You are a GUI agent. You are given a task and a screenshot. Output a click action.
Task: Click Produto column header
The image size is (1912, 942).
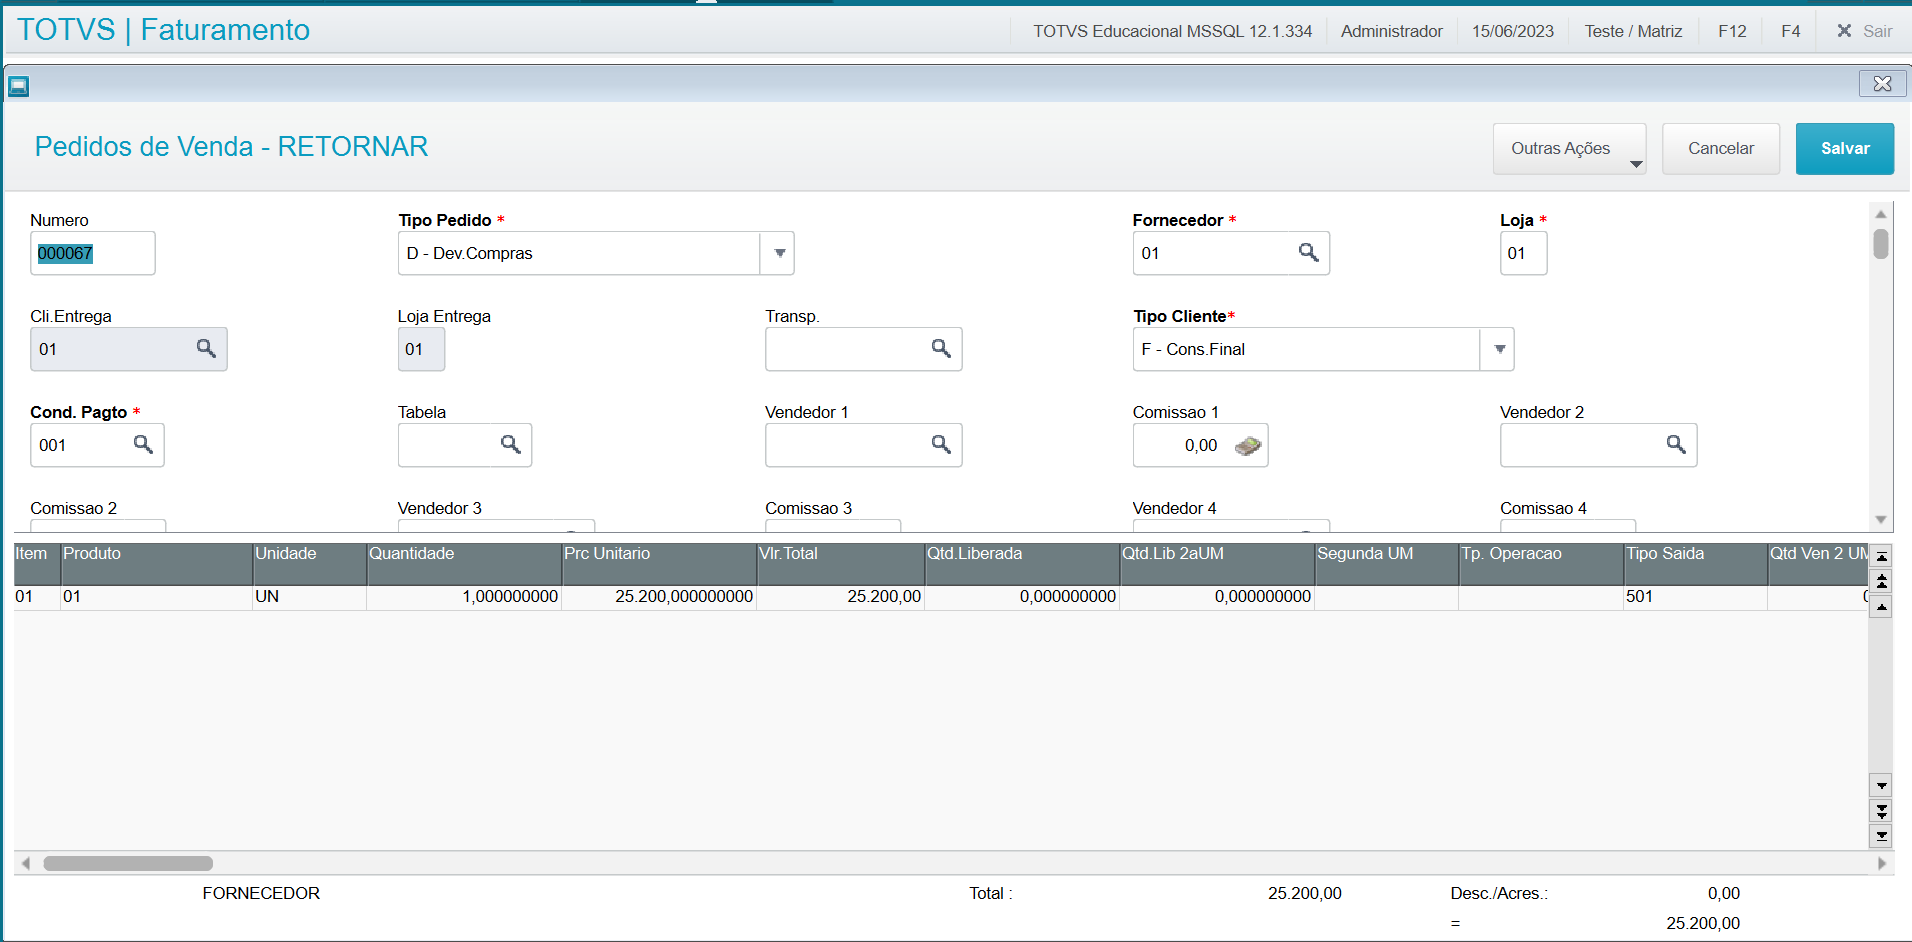point(156,564)
